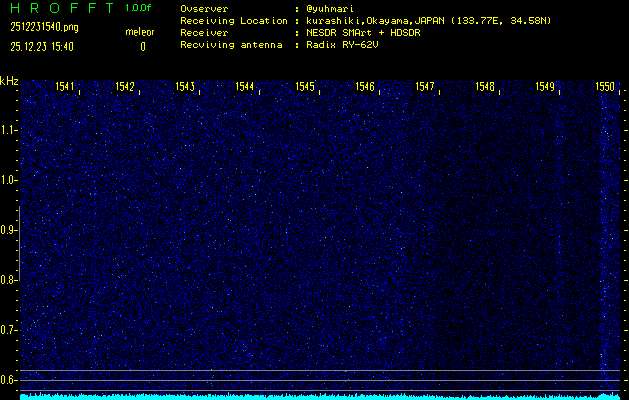Click the 0.9 kHz axis label
The height and width of the screenshot is (400, 629).
point(8,230)
